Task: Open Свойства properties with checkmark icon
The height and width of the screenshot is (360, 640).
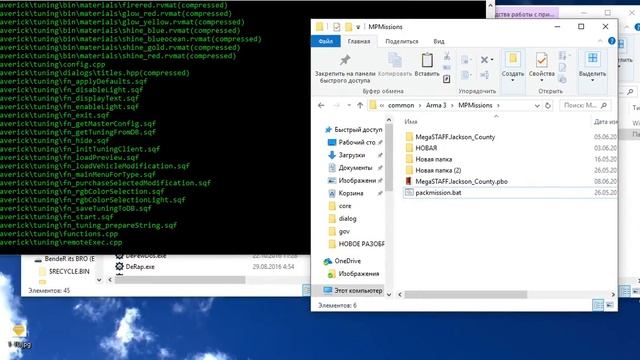Action: tap(542, 60)
